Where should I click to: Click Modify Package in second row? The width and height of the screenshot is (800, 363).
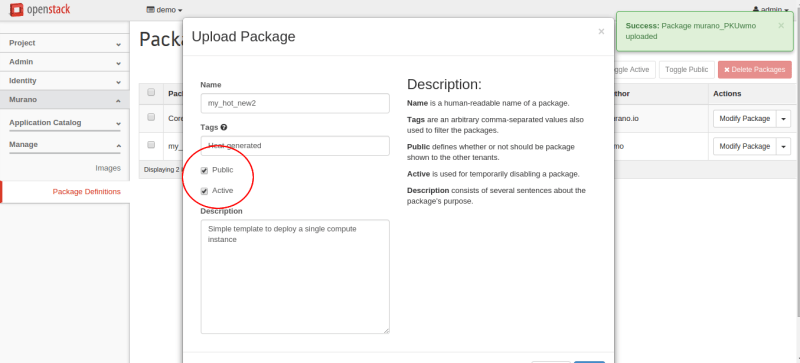pyautogui.click(x=744, y=146)
